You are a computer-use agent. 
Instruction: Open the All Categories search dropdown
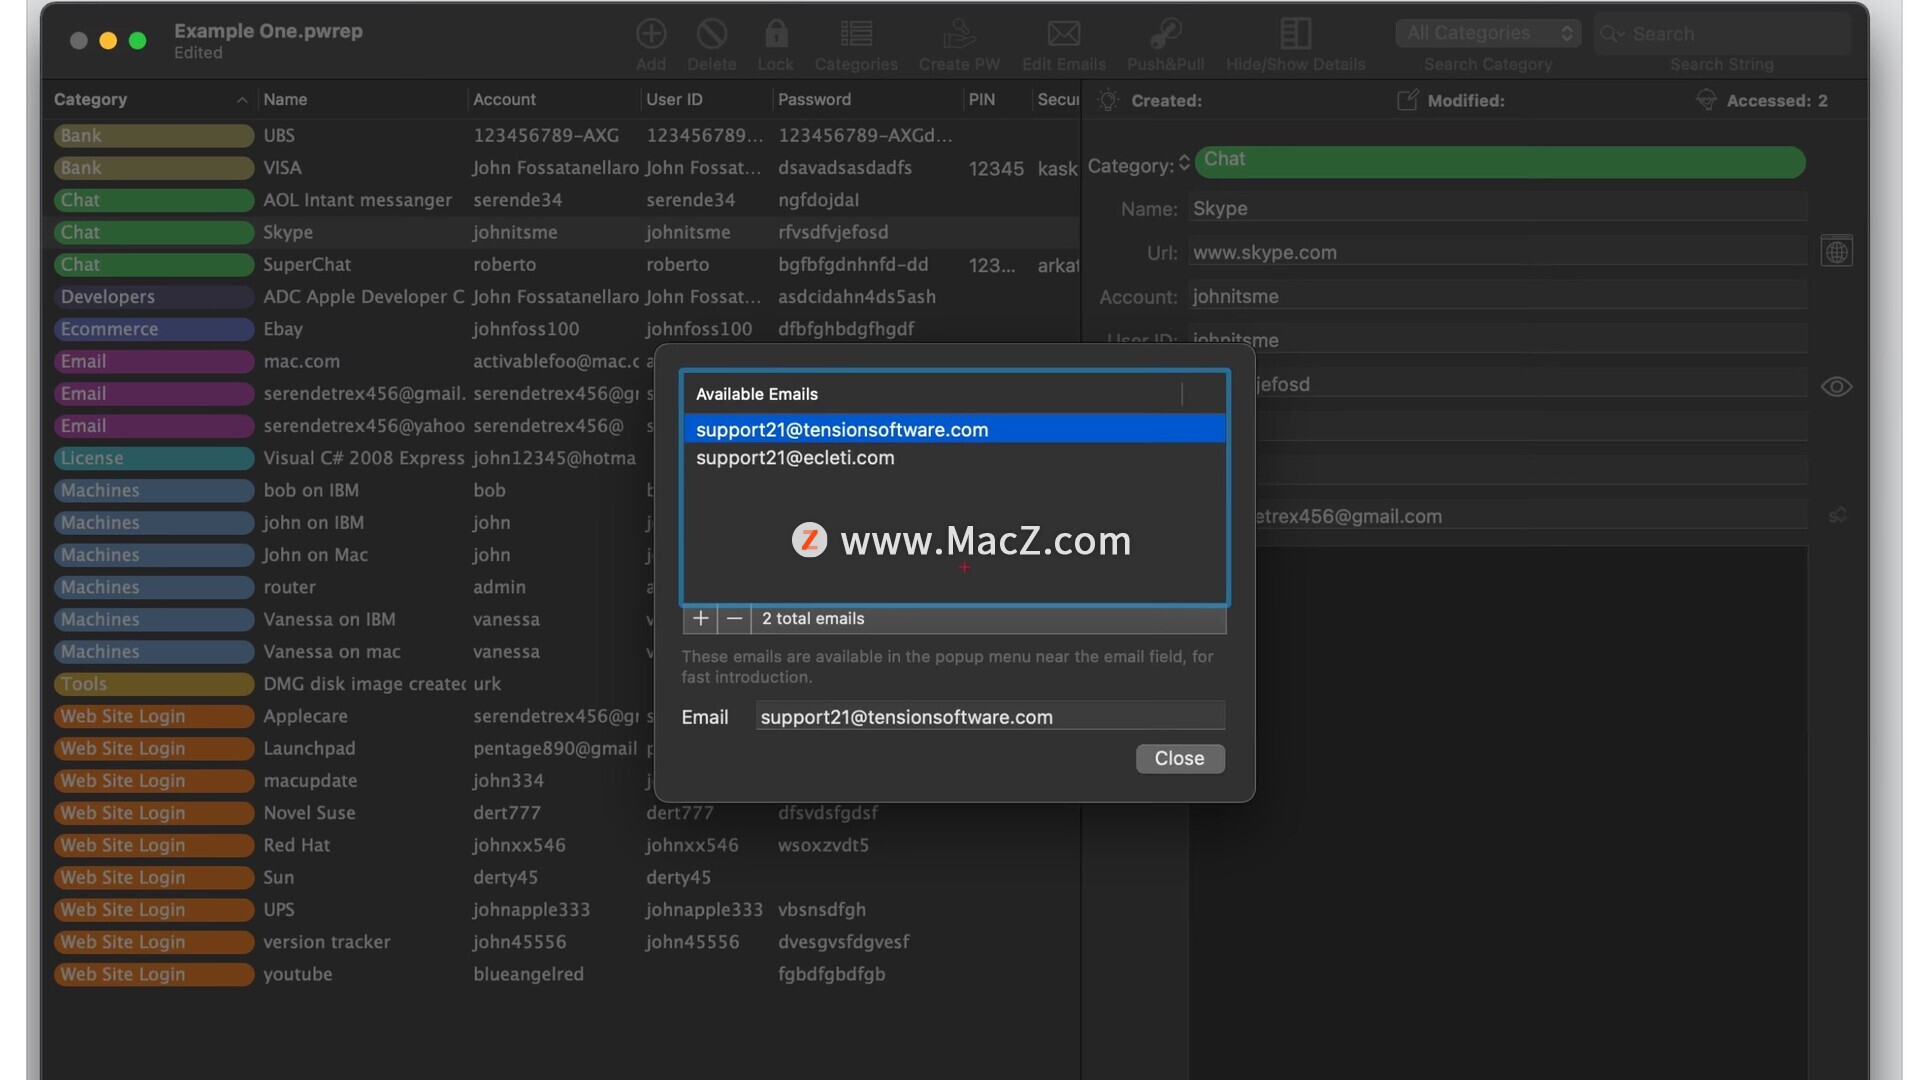1488,33
